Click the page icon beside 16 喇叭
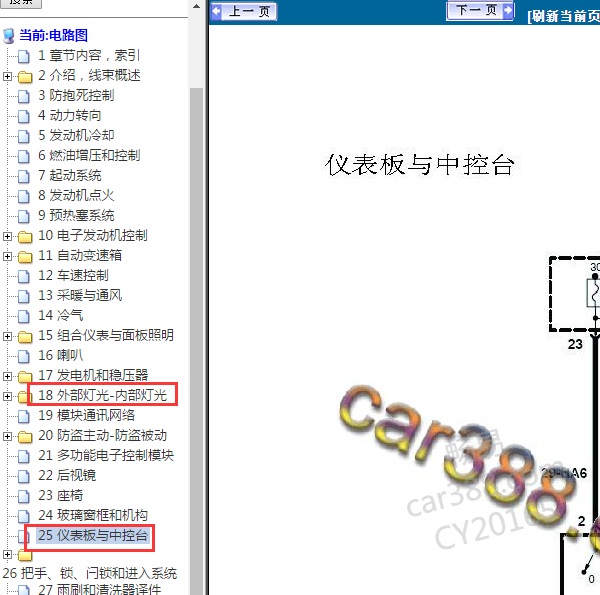The width and height of the screenshot is (600, 595). (24, 356)
